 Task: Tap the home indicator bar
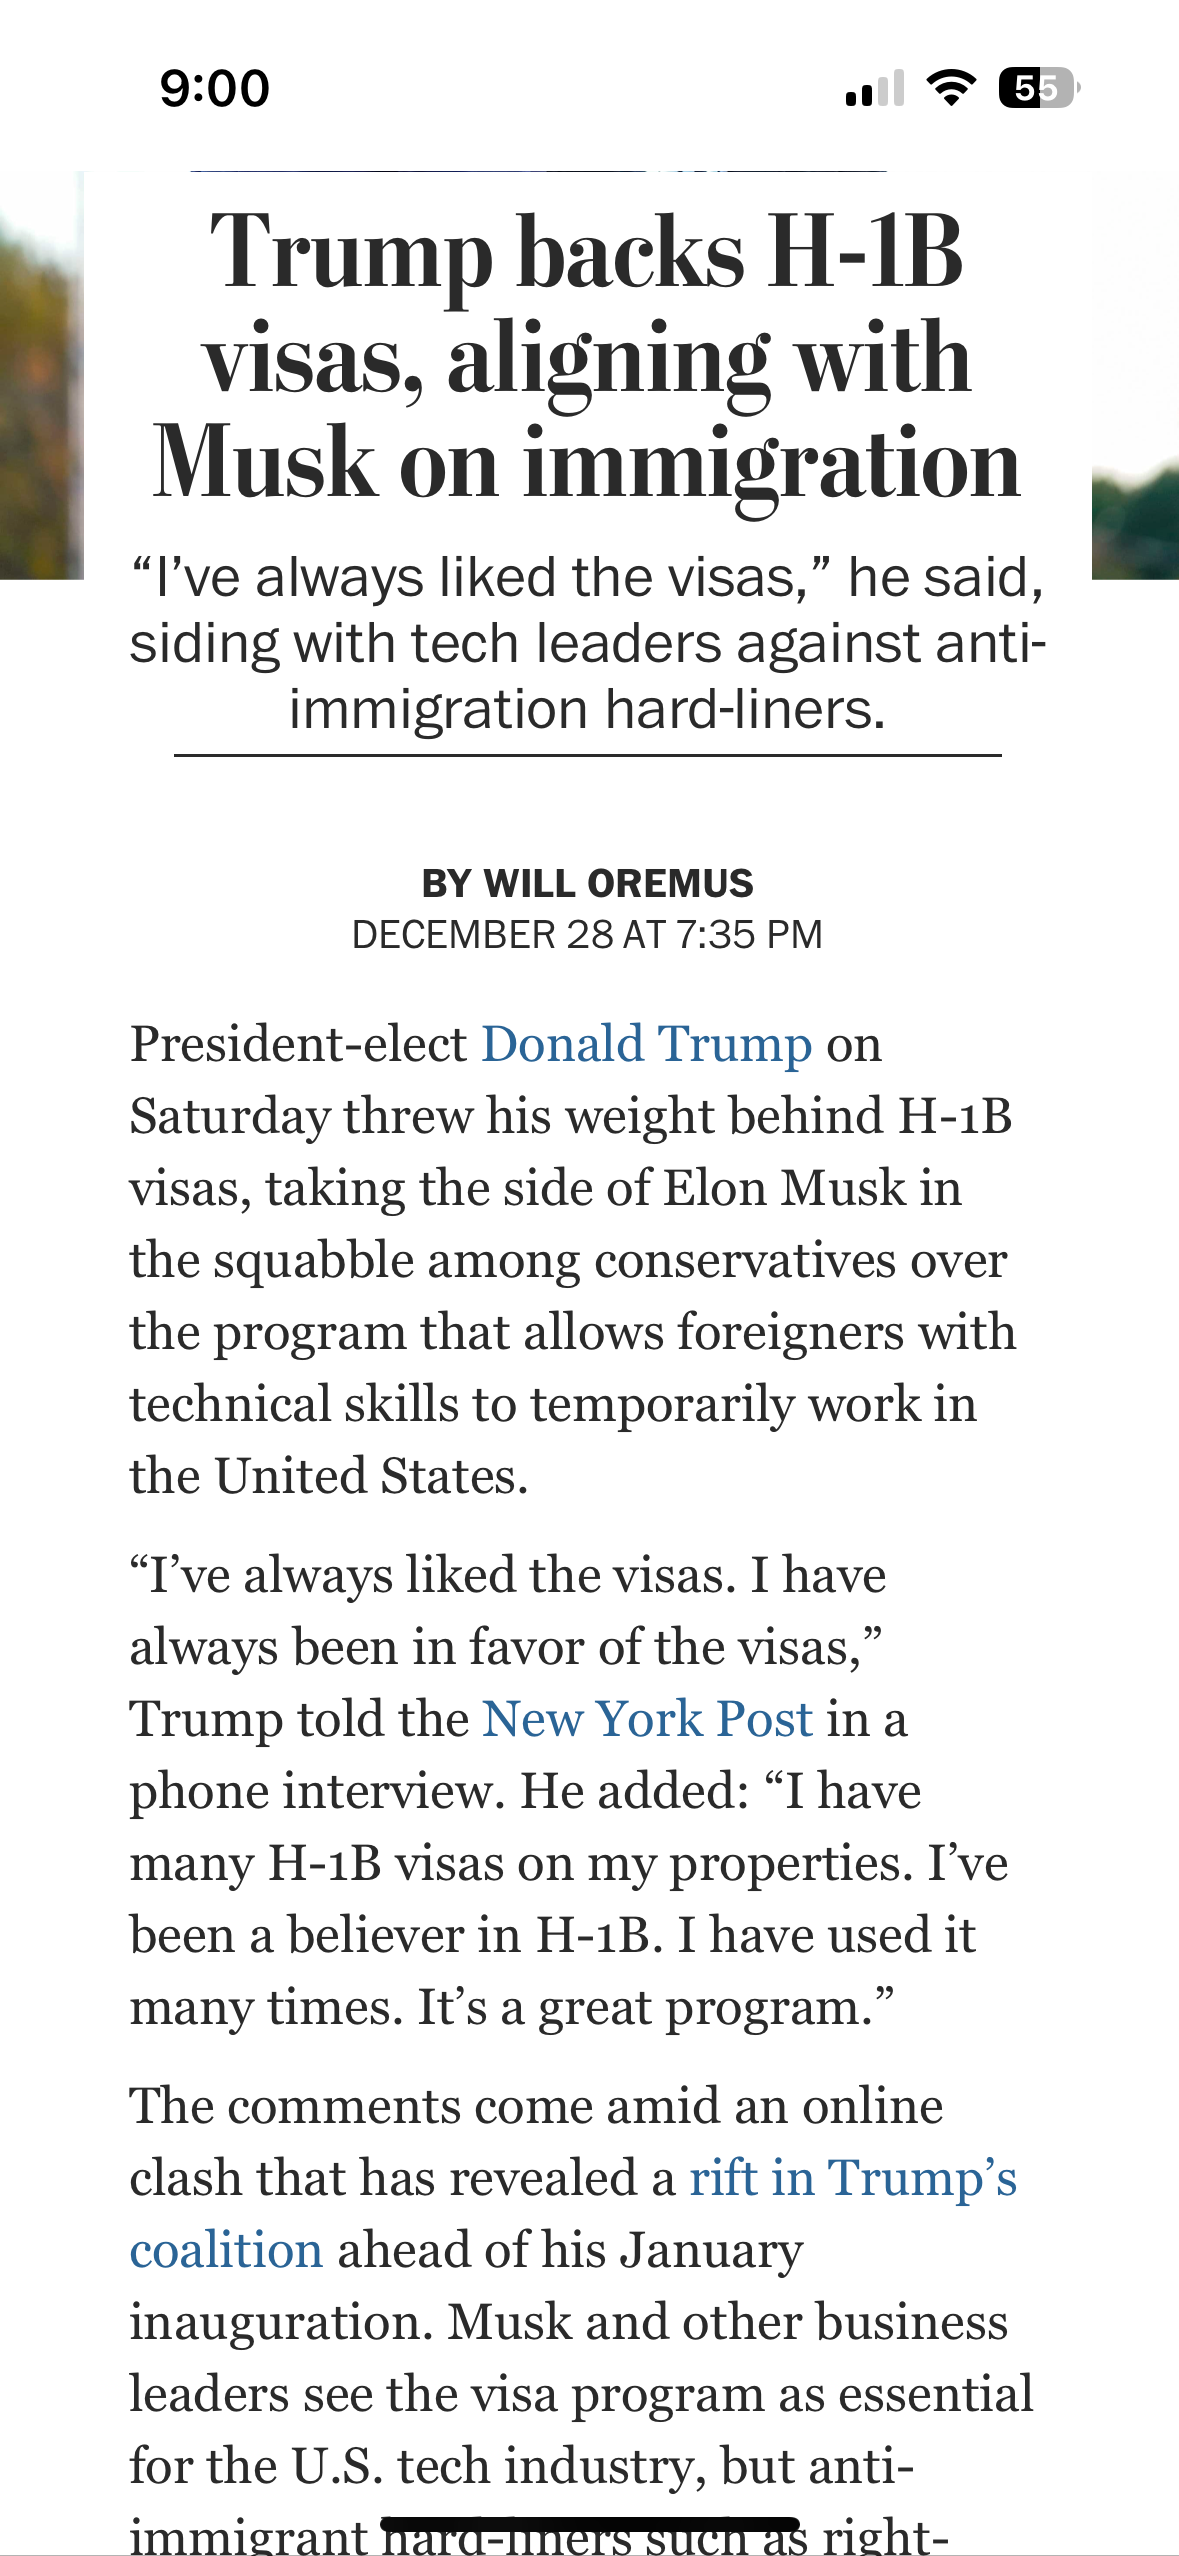tap(589, 2522)
